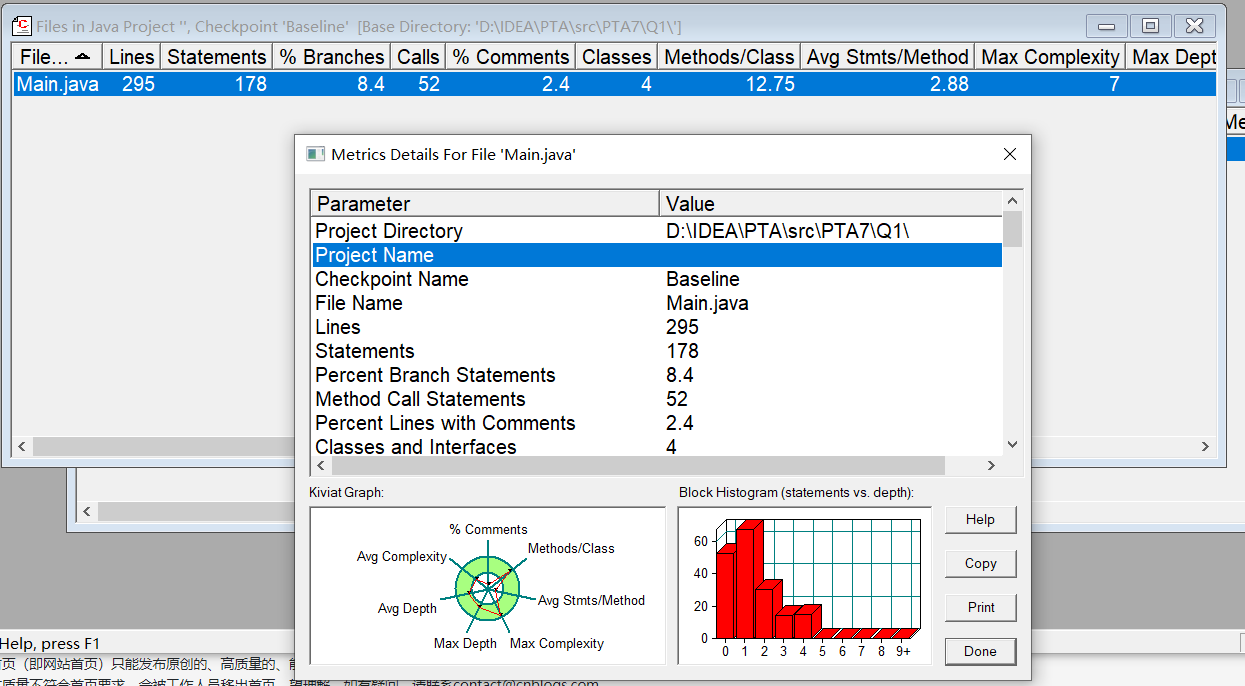Sort by the Lines column header
Screen dimensions: 1245x686
(x=131, y=57)
